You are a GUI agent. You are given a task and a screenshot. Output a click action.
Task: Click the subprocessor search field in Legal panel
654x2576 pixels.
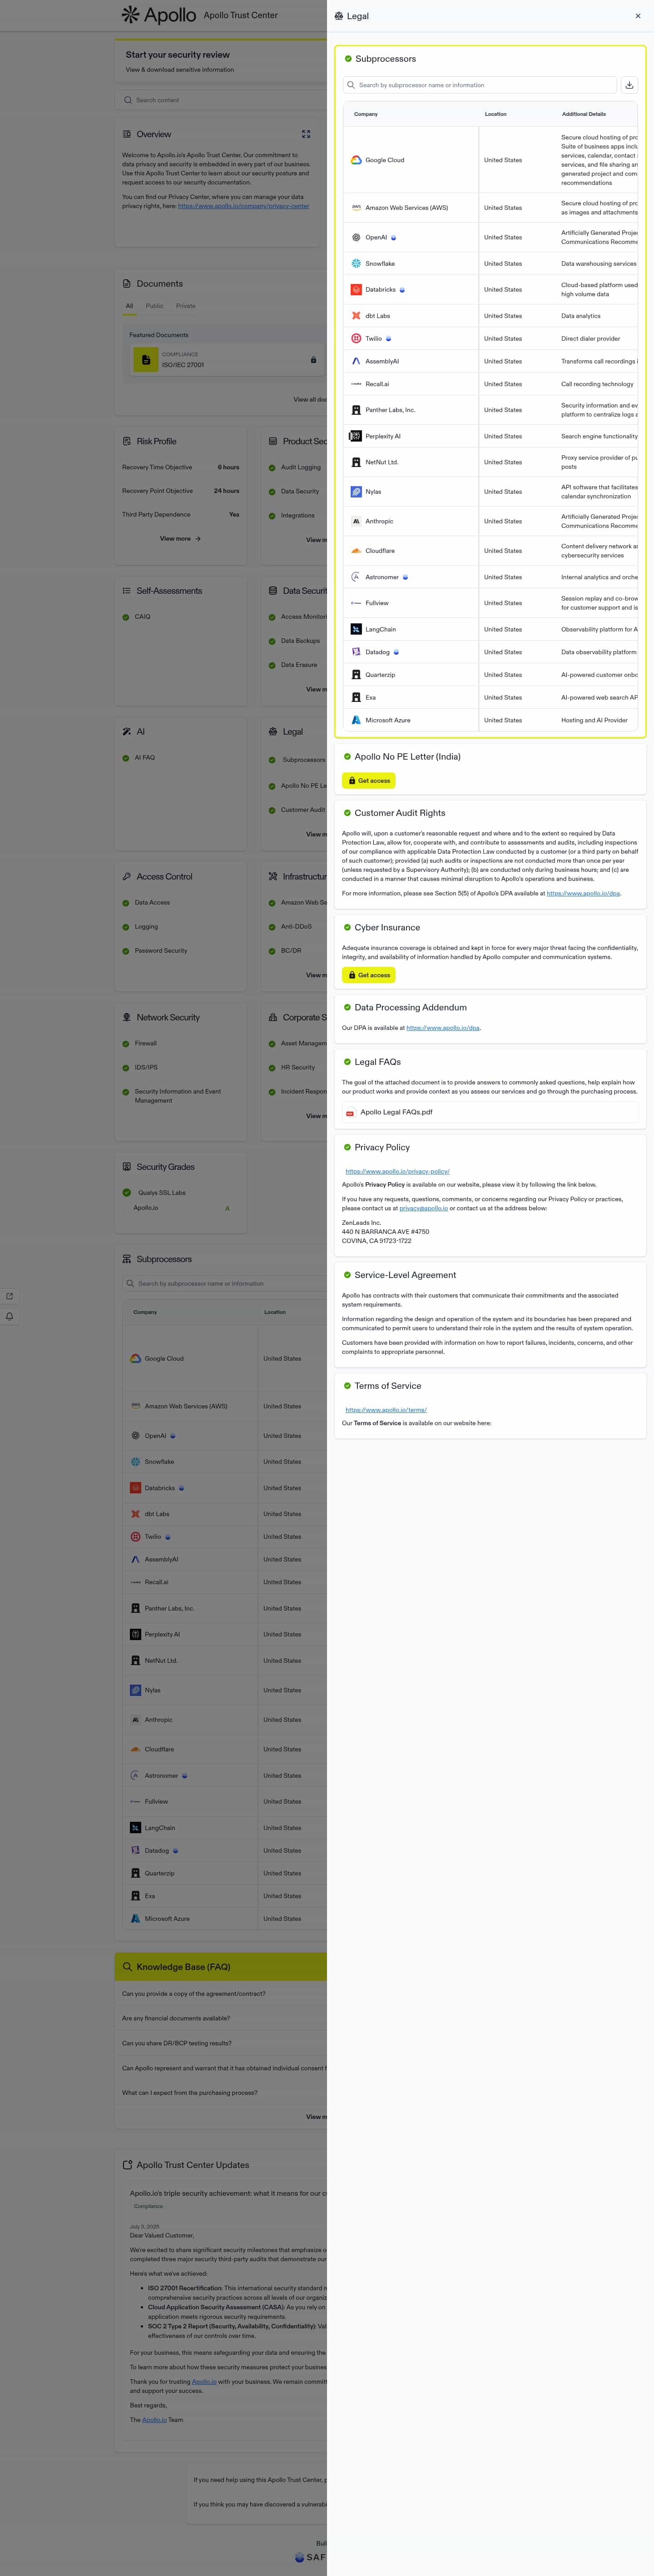[x=480, y=85]
